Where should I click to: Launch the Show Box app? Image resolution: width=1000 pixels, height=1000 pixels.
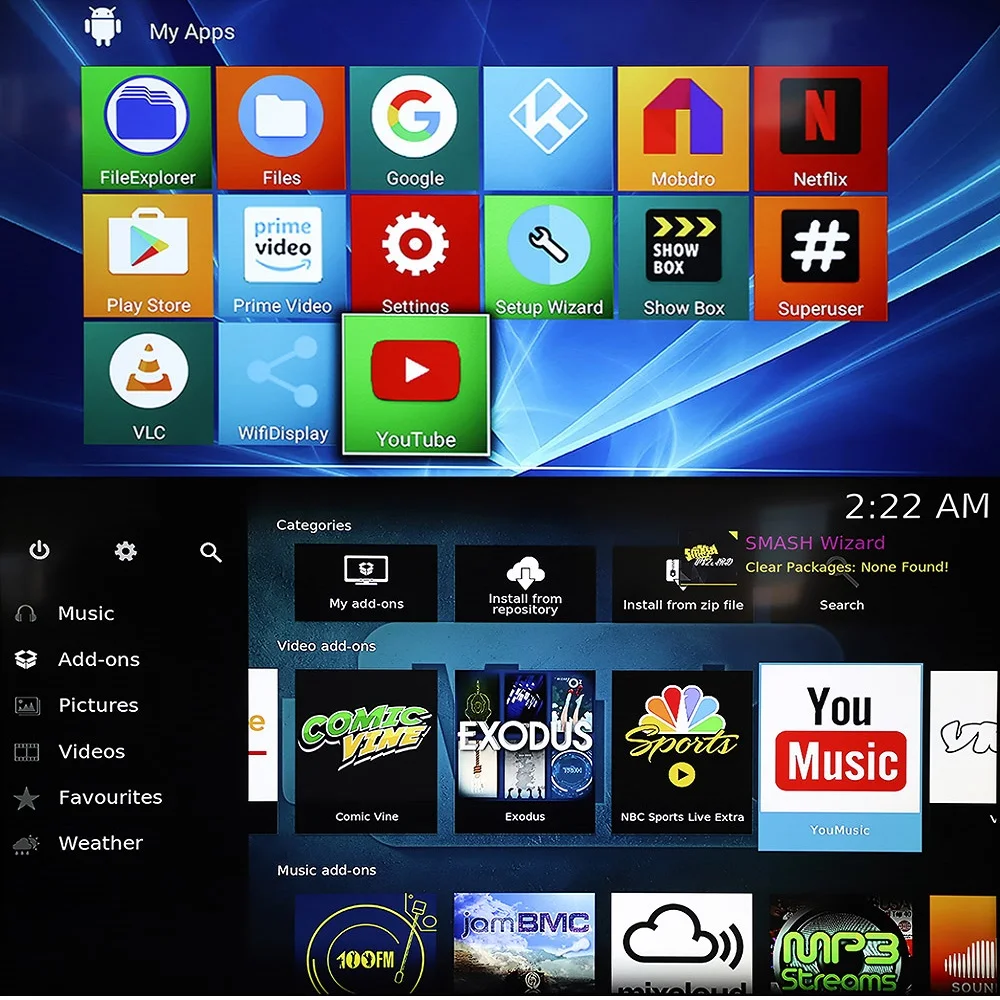684,258
